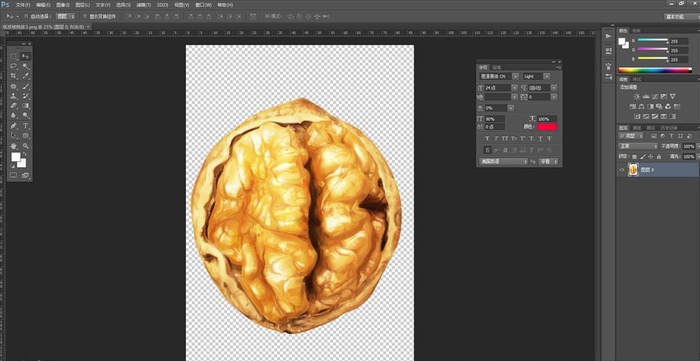Open the Filter menu (滤镜)
The width and height of the screenshot is (700, 361).
[143, 5]
